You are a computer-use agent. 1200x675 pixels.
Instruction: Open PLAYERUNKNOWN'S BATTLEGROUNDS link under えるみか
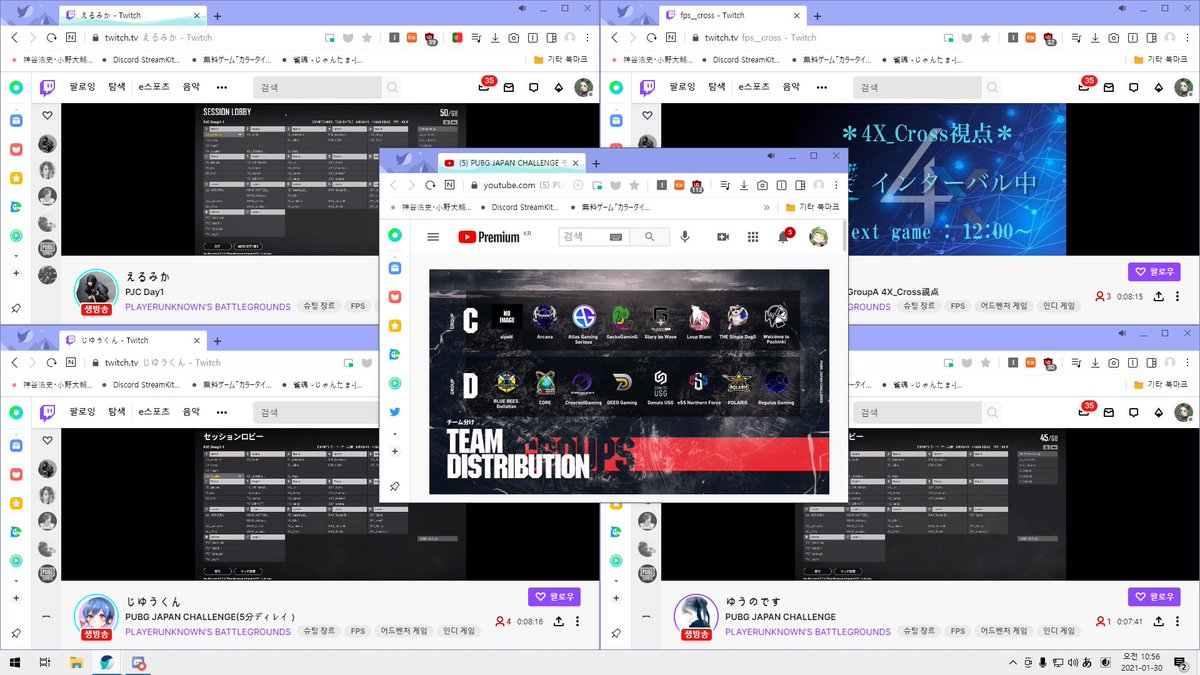208,307
